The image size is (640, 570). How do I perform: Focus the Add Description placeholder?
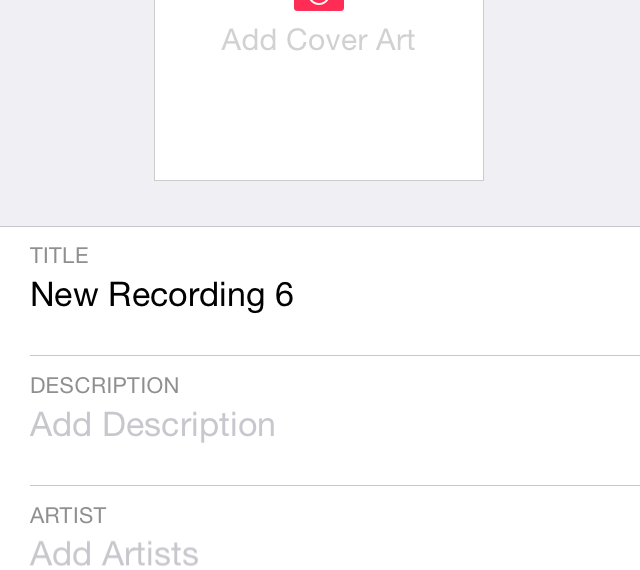coord(152,425)
